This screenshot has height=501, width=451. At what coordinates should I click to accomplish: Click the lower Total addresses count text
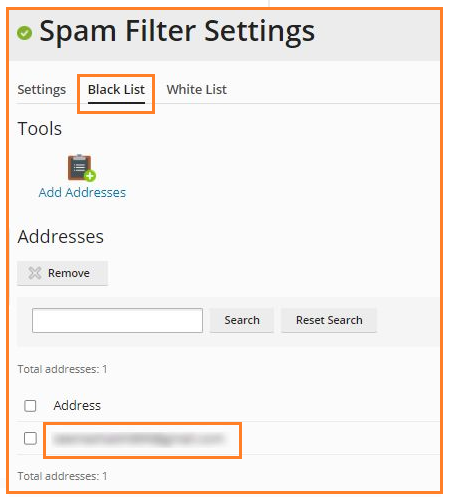tap(62, 476)
